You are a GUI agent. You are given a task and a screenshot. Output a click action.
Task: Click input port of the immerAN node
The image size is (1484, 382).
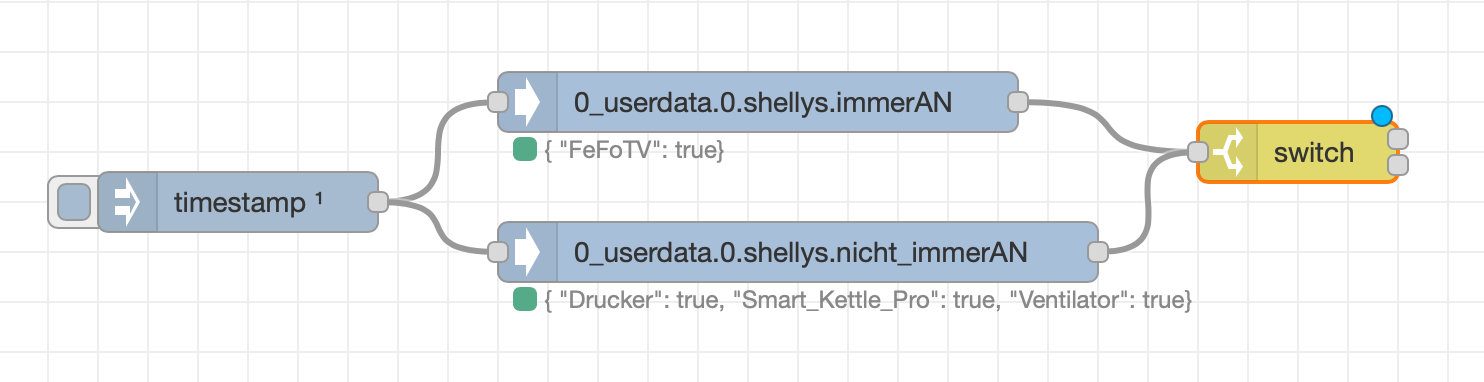tap(498, 102)
